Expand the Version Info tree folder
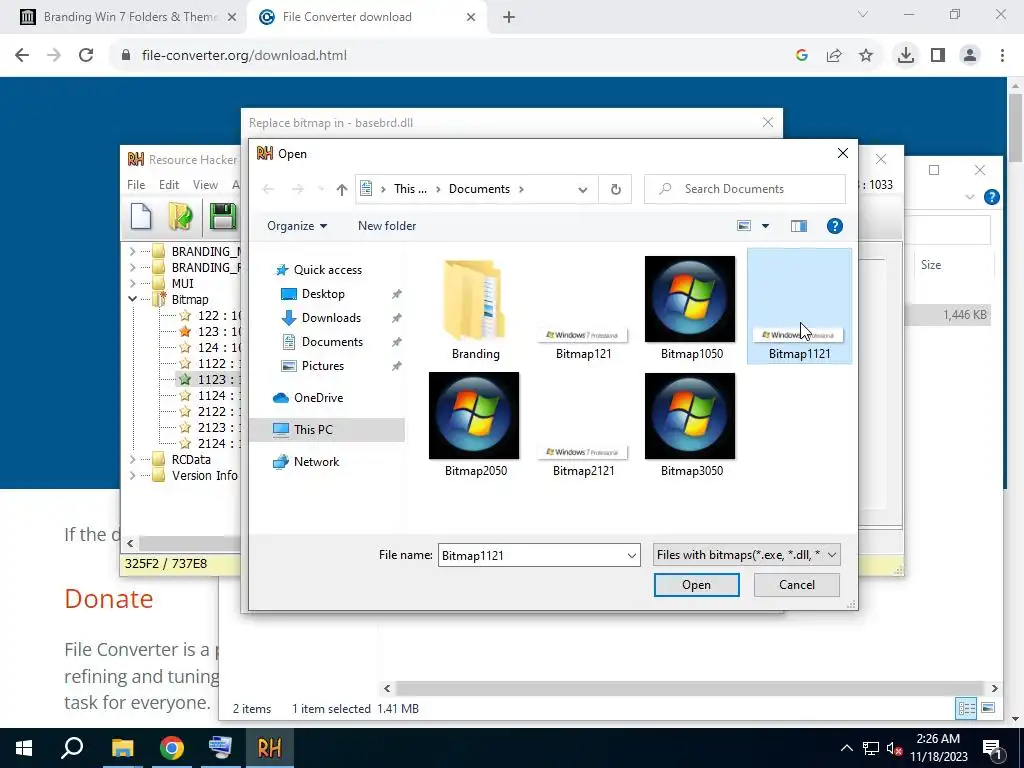Viewport: 1024px width, 768px height. coord(133,475)
